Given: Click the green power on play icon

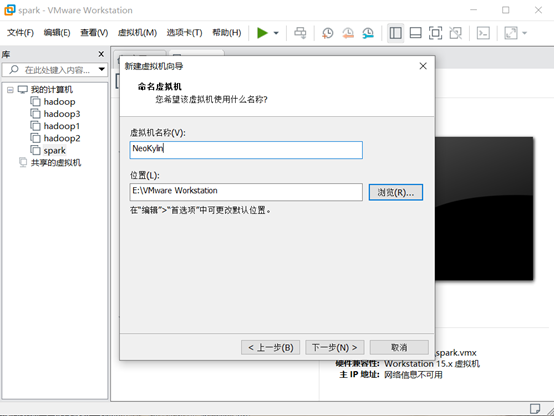Looking at the screenshot, I should (262, 33).
